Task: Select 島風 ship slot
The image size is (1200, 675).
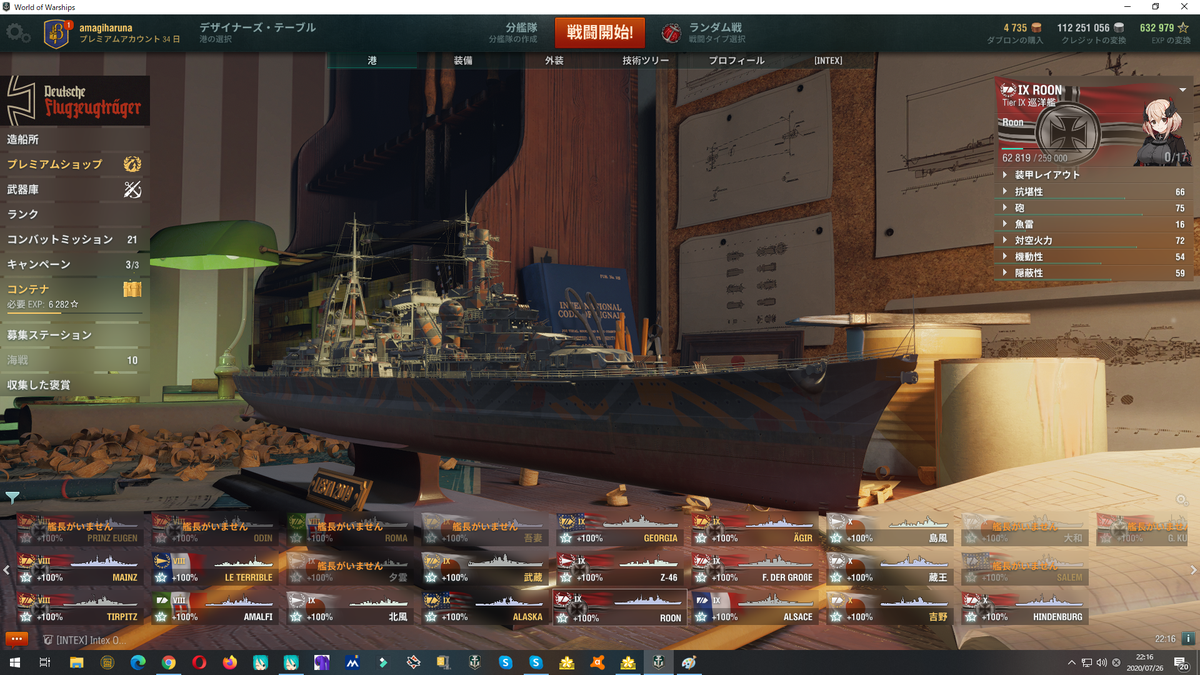Action: [x=890, y=530]
